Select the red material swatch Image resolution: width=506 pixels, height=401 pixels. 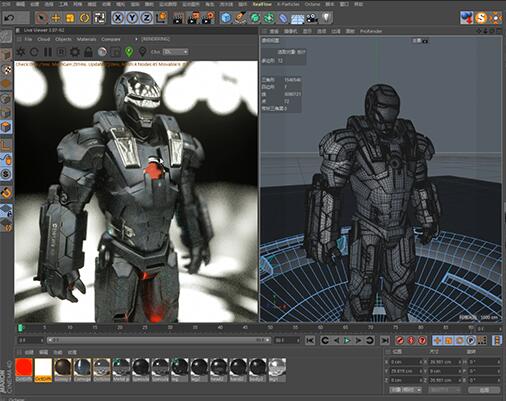coord(24,369)
